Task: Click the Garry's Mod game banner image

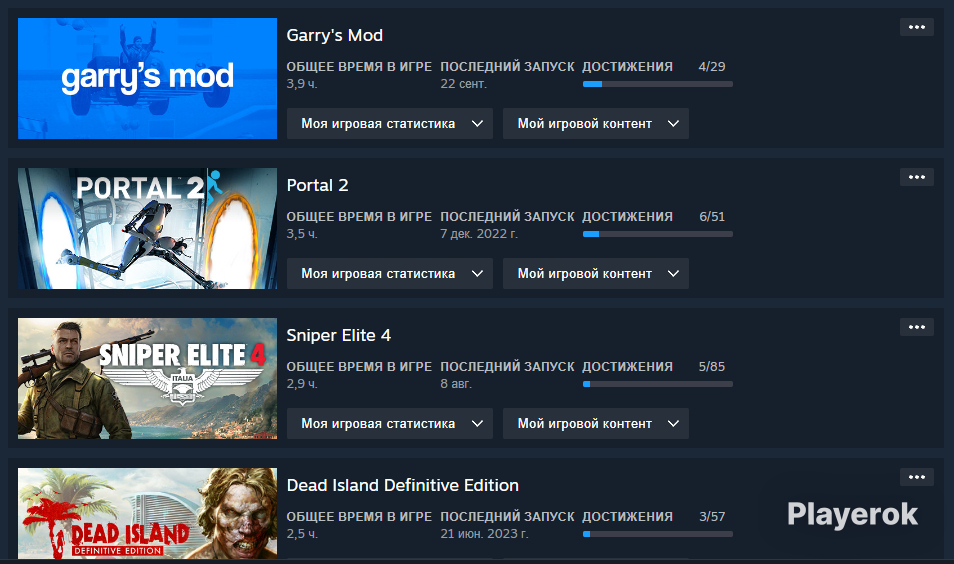Action: [147, 78]
